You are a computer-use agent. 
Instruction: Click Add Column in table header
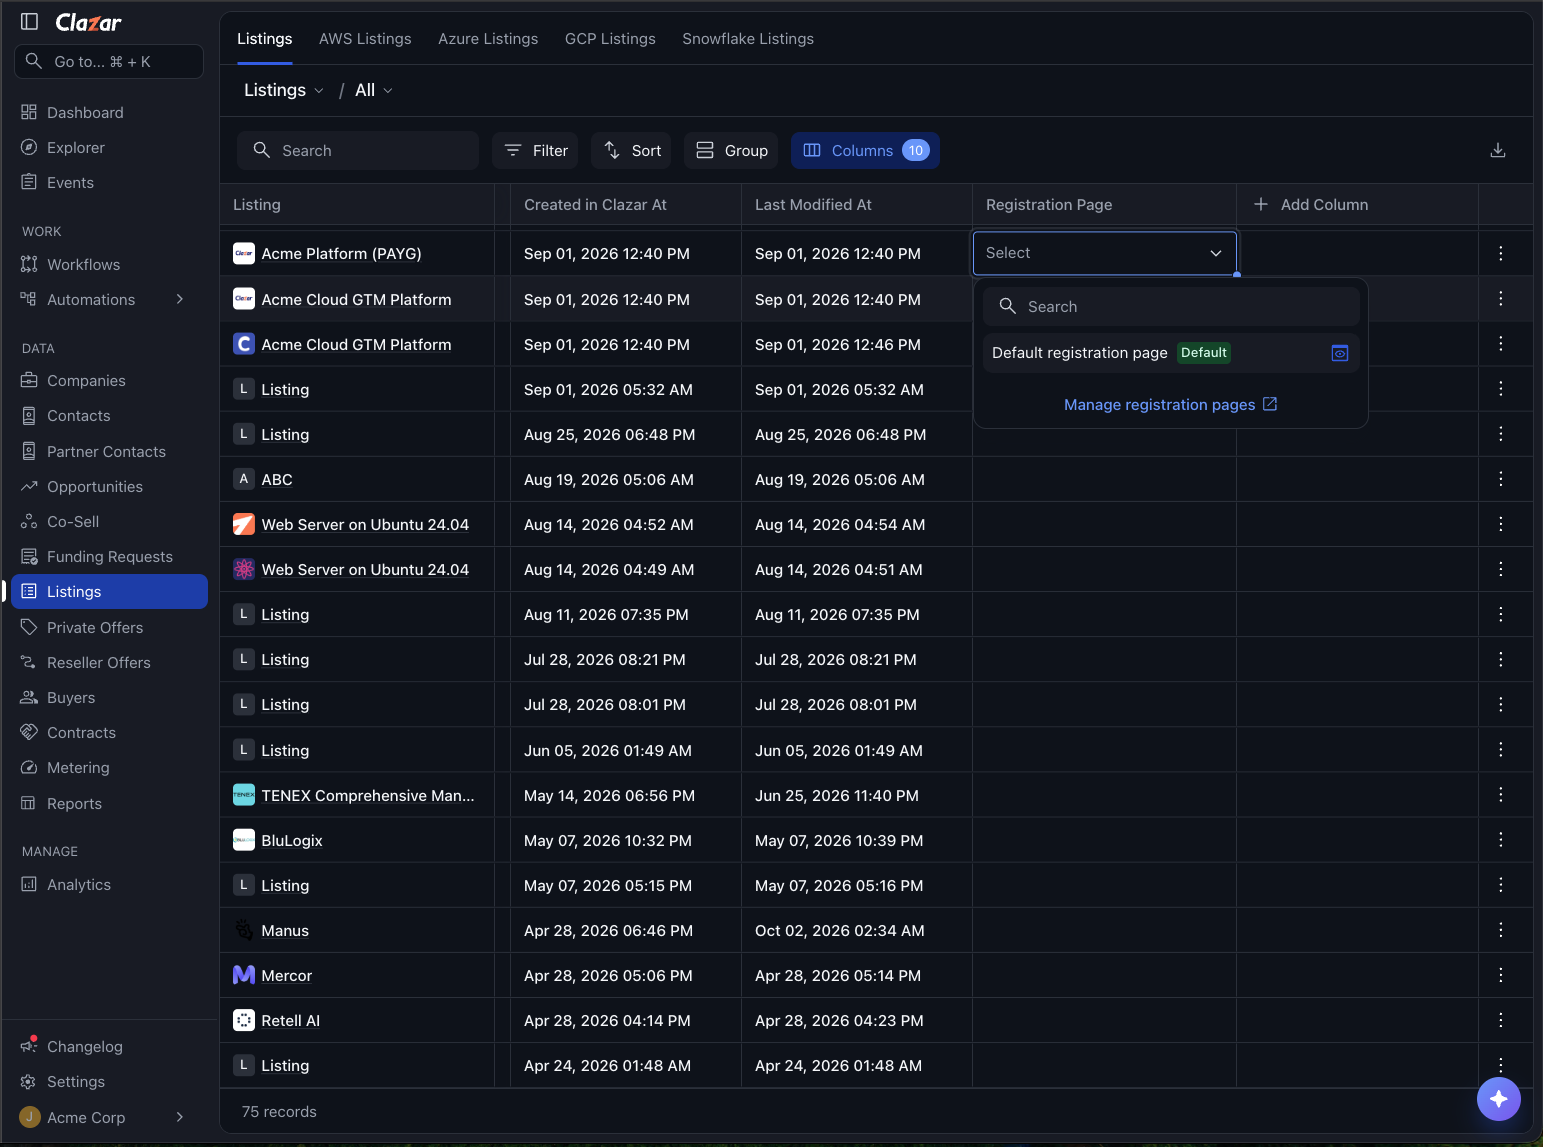1311,204
